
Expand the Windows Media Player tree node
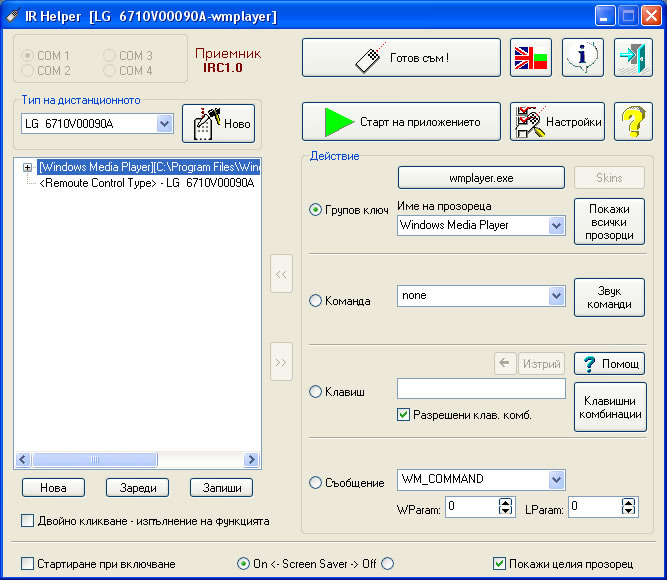[27, 167]
